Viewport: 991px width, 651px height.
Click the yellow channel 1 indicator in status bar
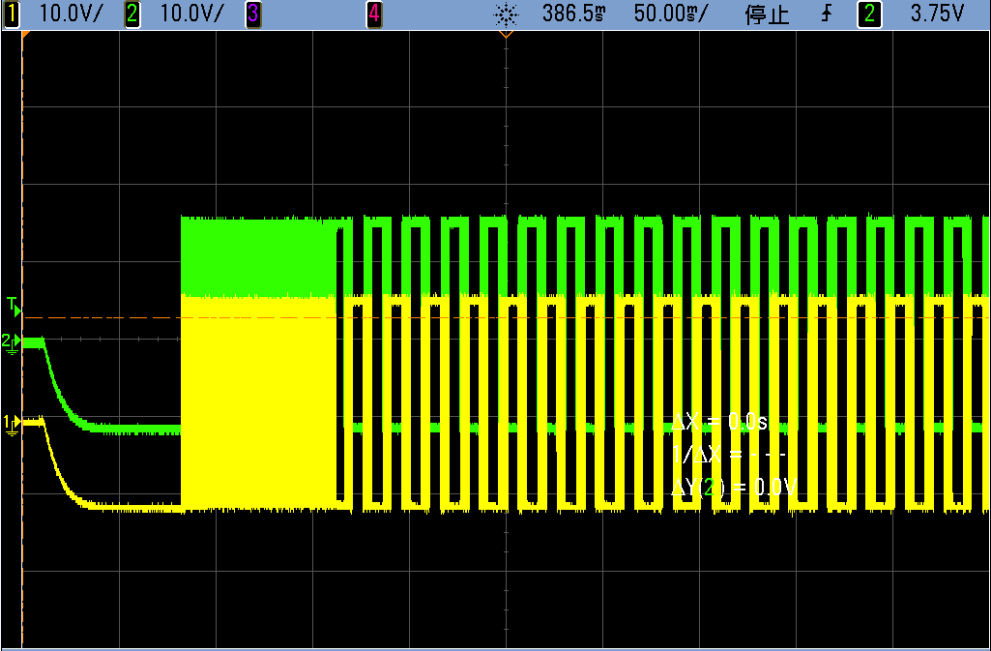point(11,14)
